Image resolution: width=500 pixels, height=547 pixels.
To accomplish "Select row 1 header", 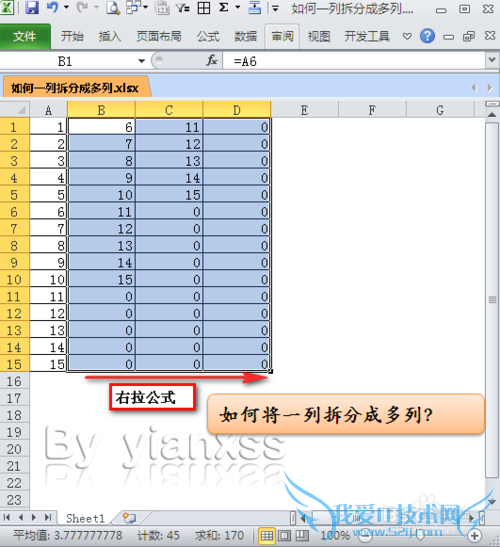I will click(14, 127).
